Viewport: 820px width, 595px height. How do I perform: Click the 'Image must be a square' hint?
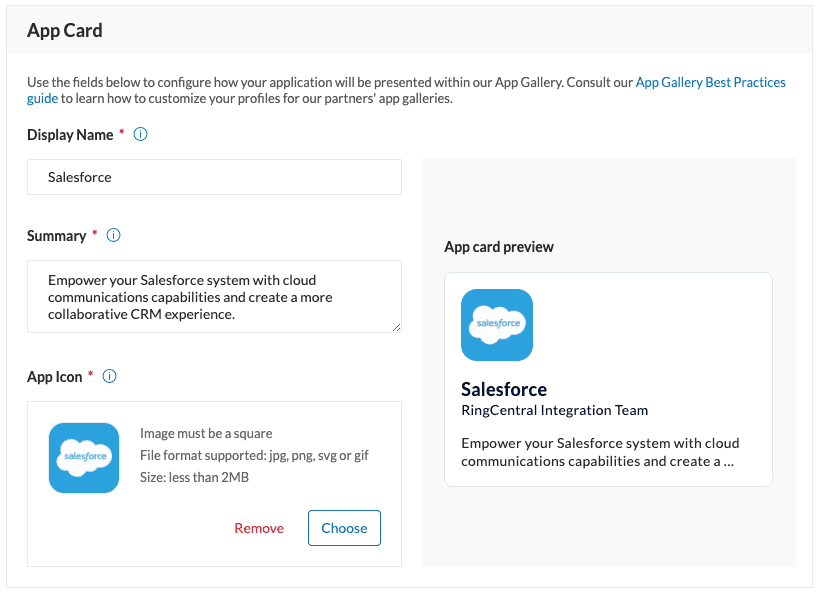point(206,433)
